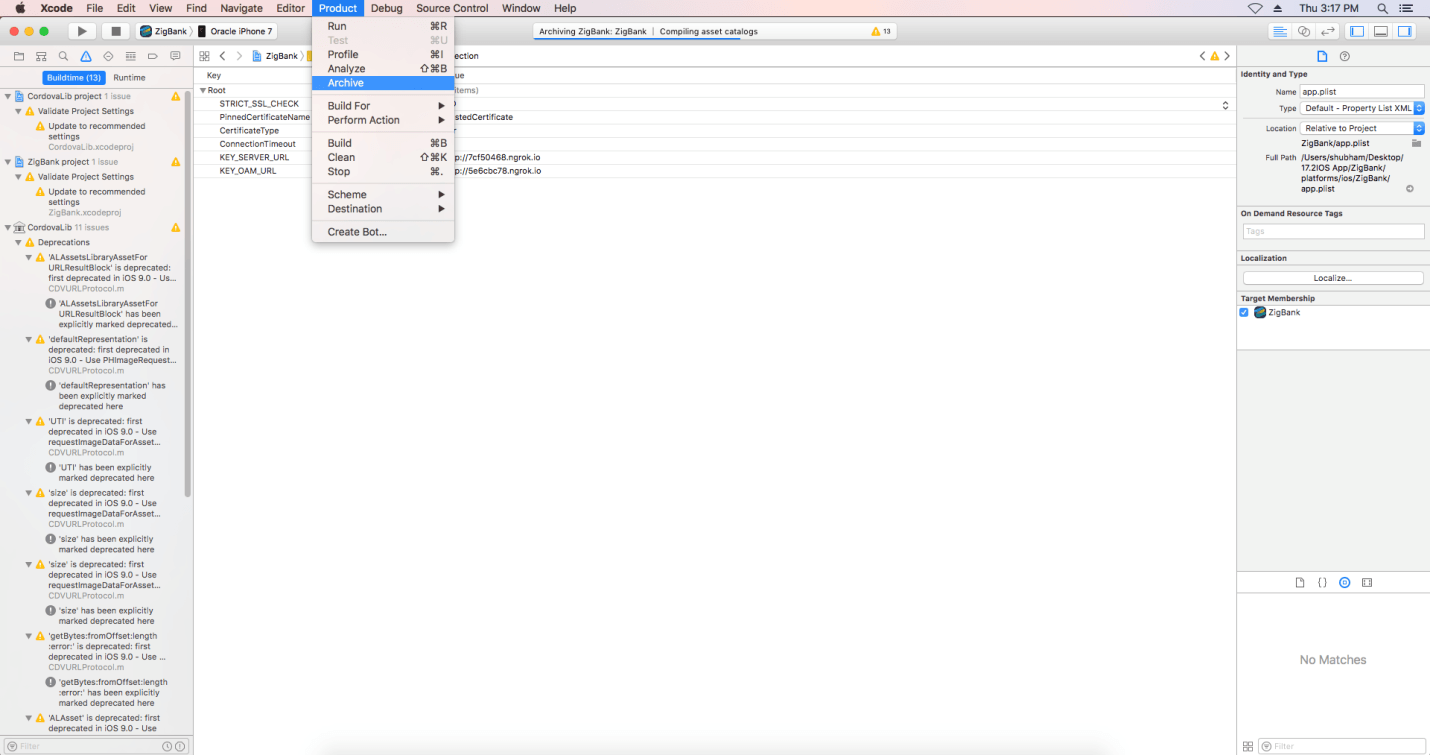Open the Debug menu in the menu bar
Image resolution: width=1430 pixels, height=755 pixels.
[386, 8]
